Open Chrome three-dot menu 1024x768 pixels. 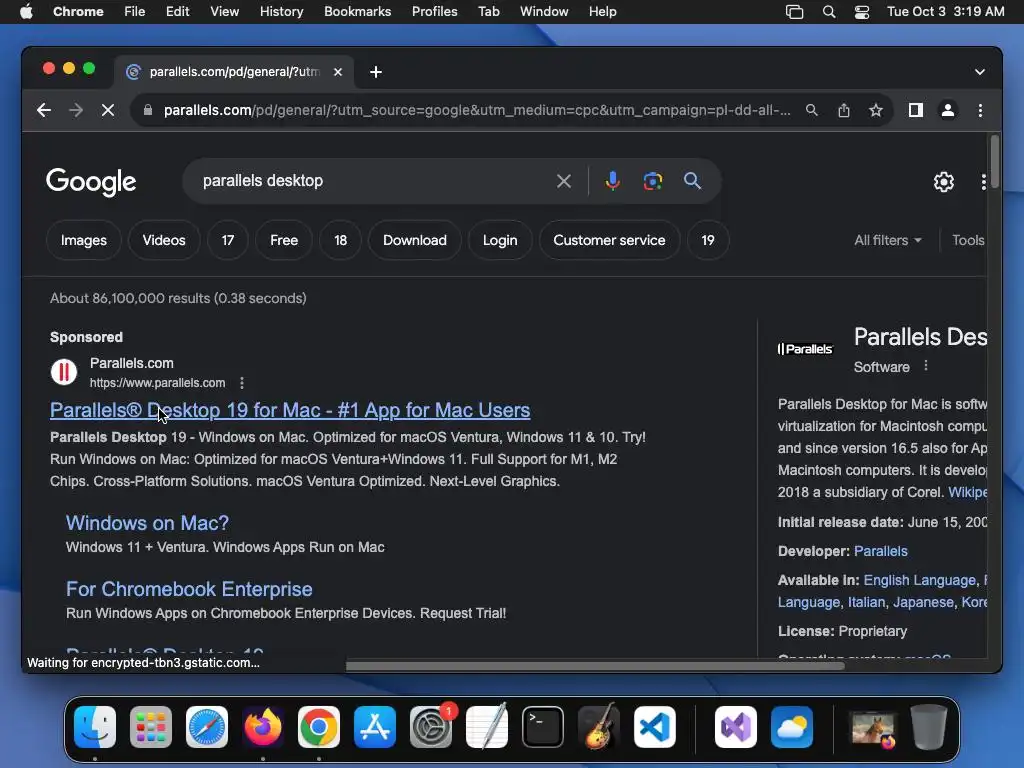point(980,110)
